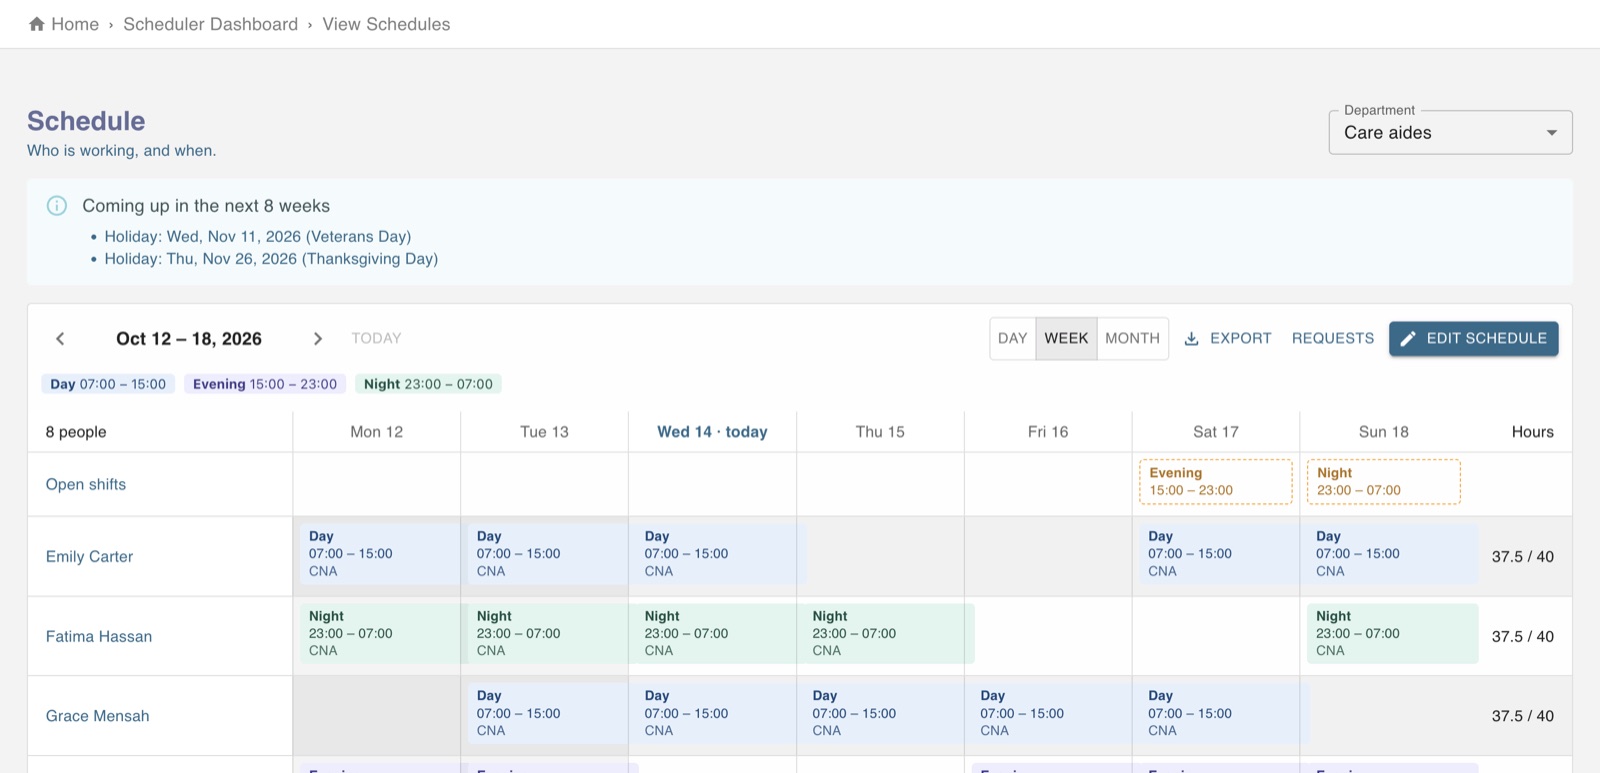Screen dimensions: 1600x773
Task: Click the 8 people header
Action: pos(76,432)
